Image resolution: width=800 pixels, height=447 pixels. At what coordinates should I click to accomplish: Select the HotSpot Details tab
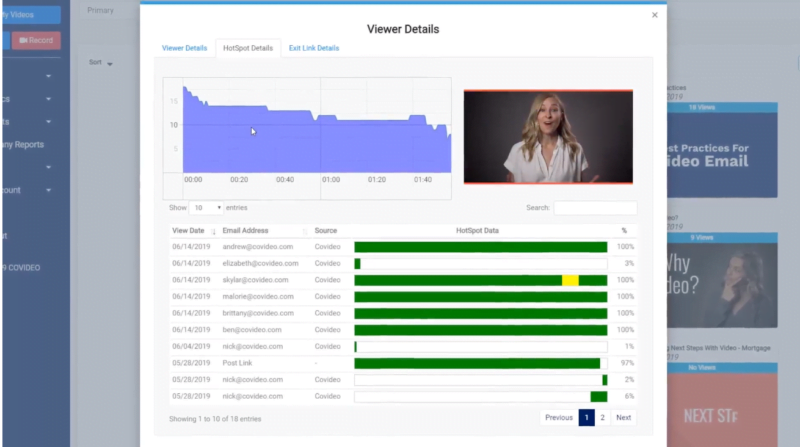248,48
